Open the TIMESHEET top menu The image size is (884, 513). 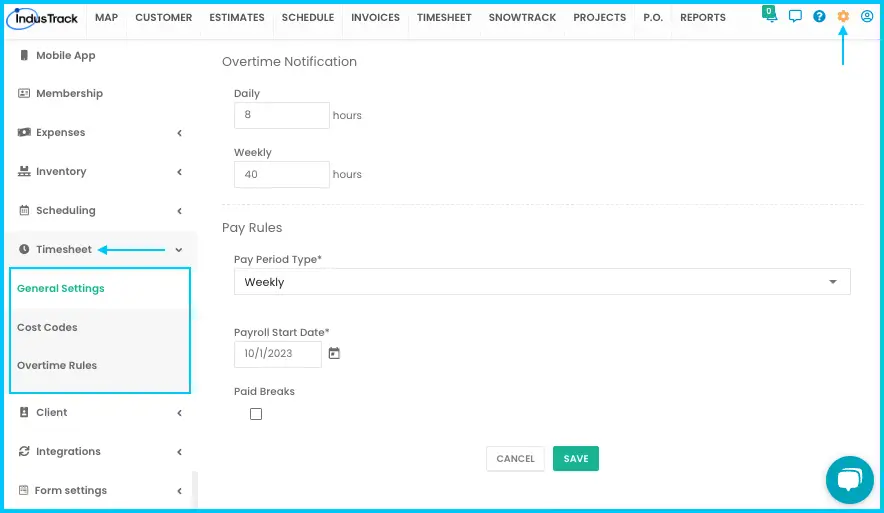pos(444,17)
